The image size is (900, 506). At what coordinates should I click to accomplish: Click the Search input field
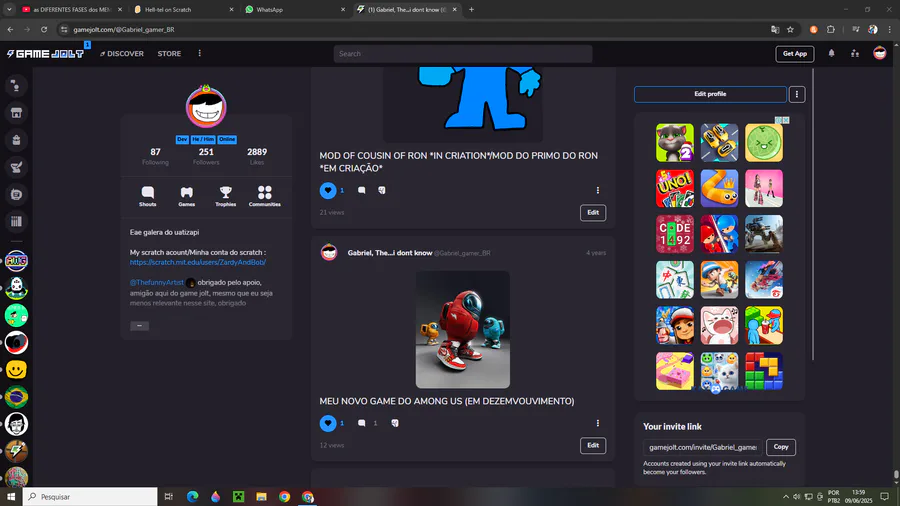463,54
